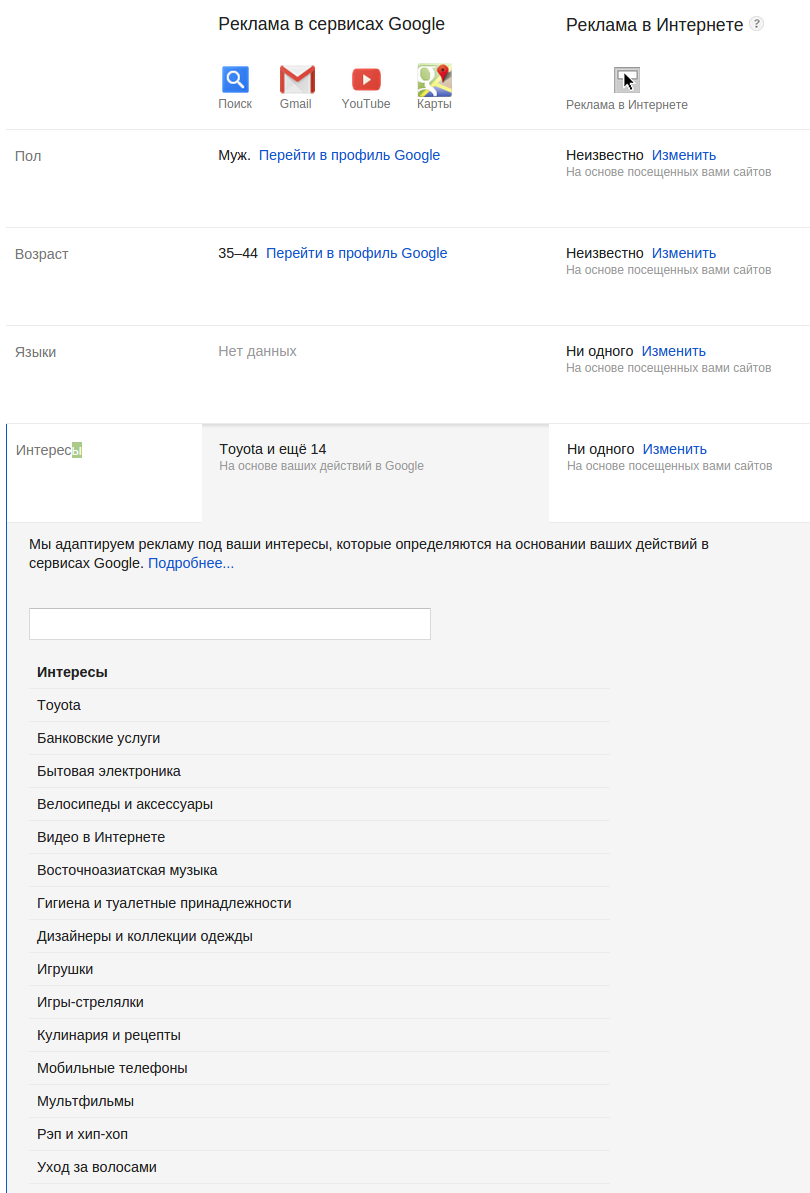Open Перейти в профиль Google for gender
The width and height of the screenshot is (810, 1193).
(349, 155)
